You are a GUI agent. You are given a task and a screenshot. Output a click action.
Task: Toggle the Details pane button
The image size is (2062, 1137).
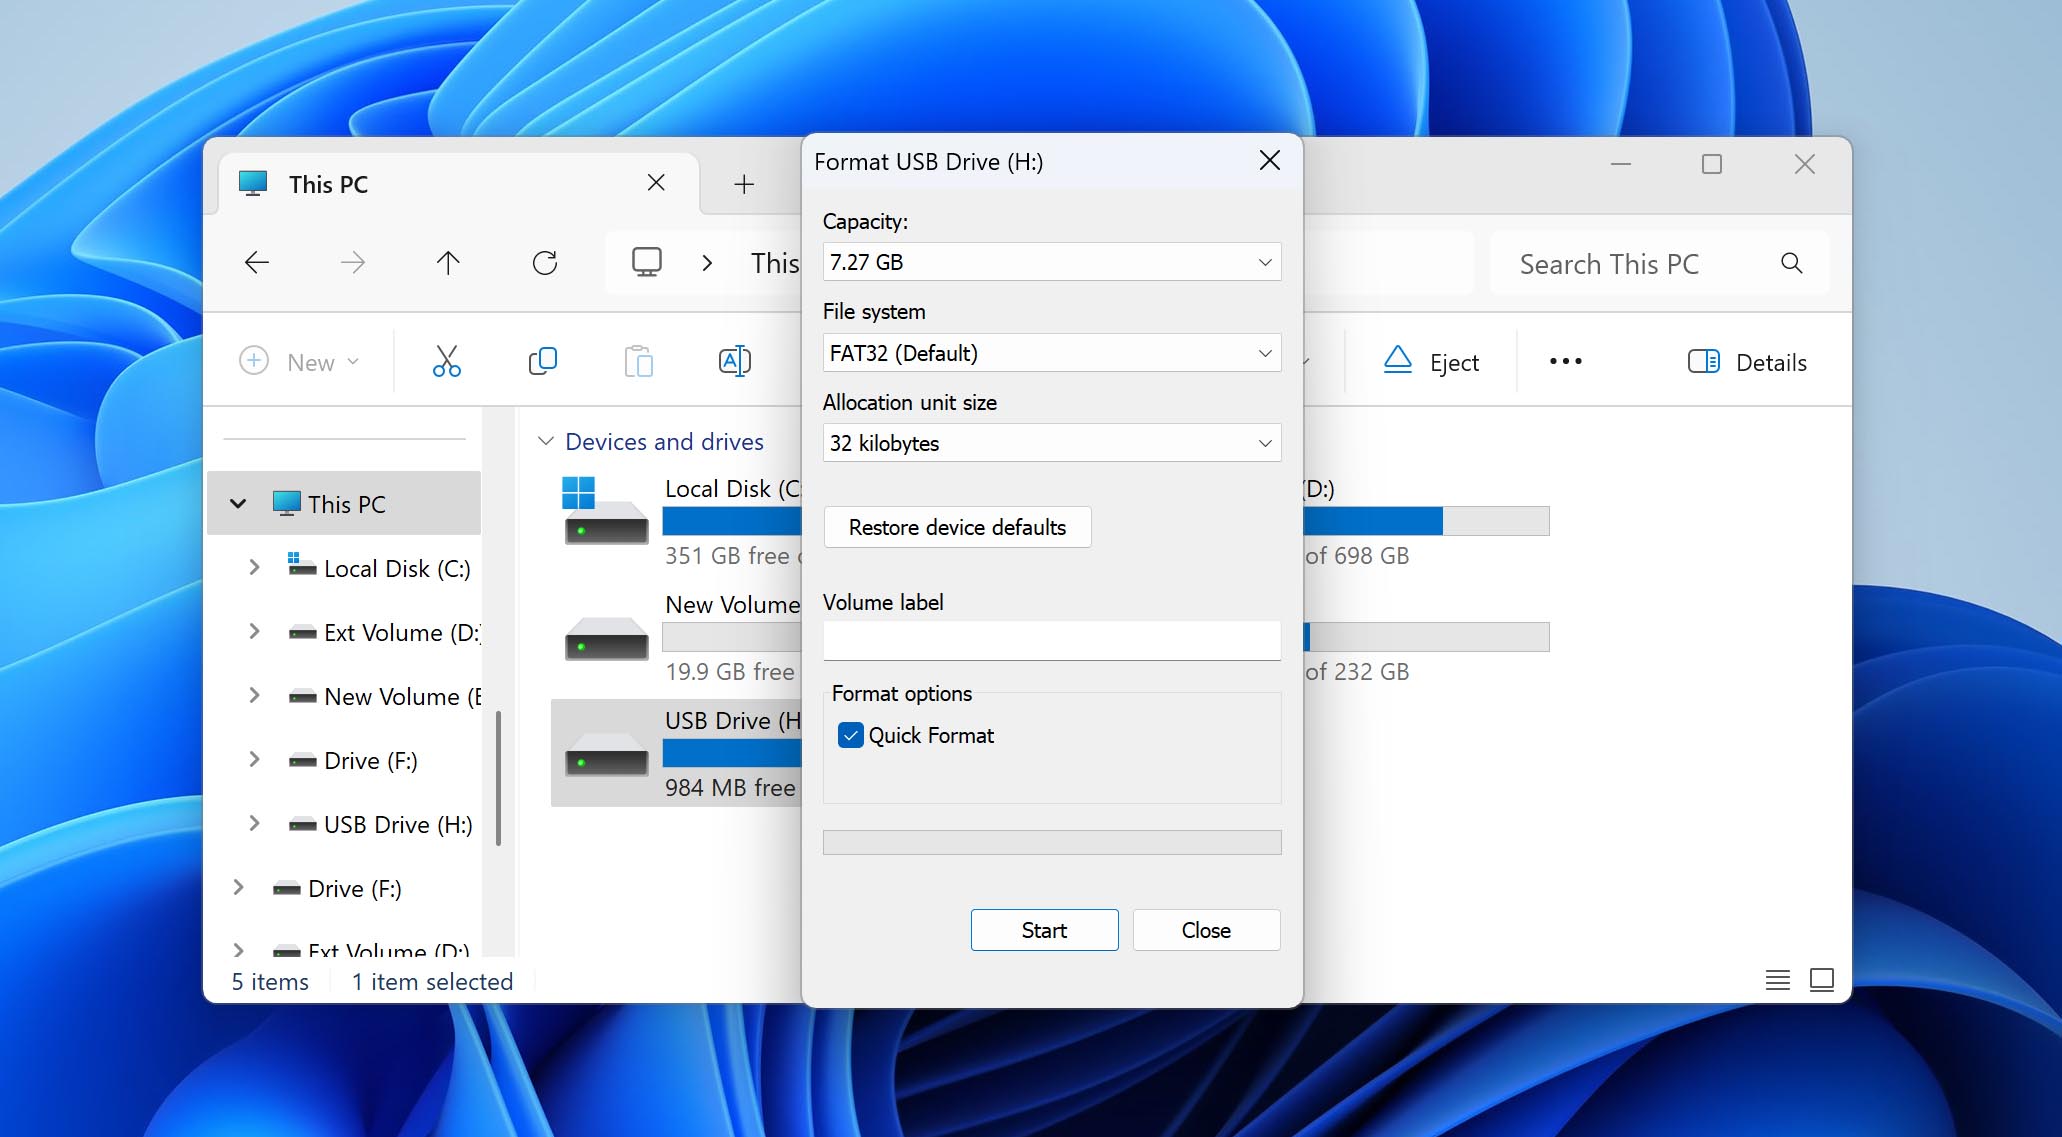[x=1747, y=362]
